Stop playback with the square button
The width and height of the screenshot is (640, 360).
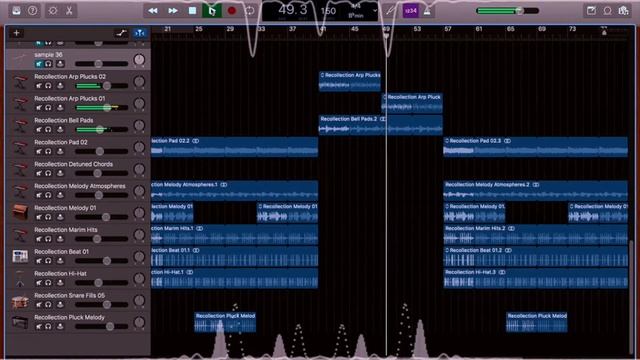point(192,11)
